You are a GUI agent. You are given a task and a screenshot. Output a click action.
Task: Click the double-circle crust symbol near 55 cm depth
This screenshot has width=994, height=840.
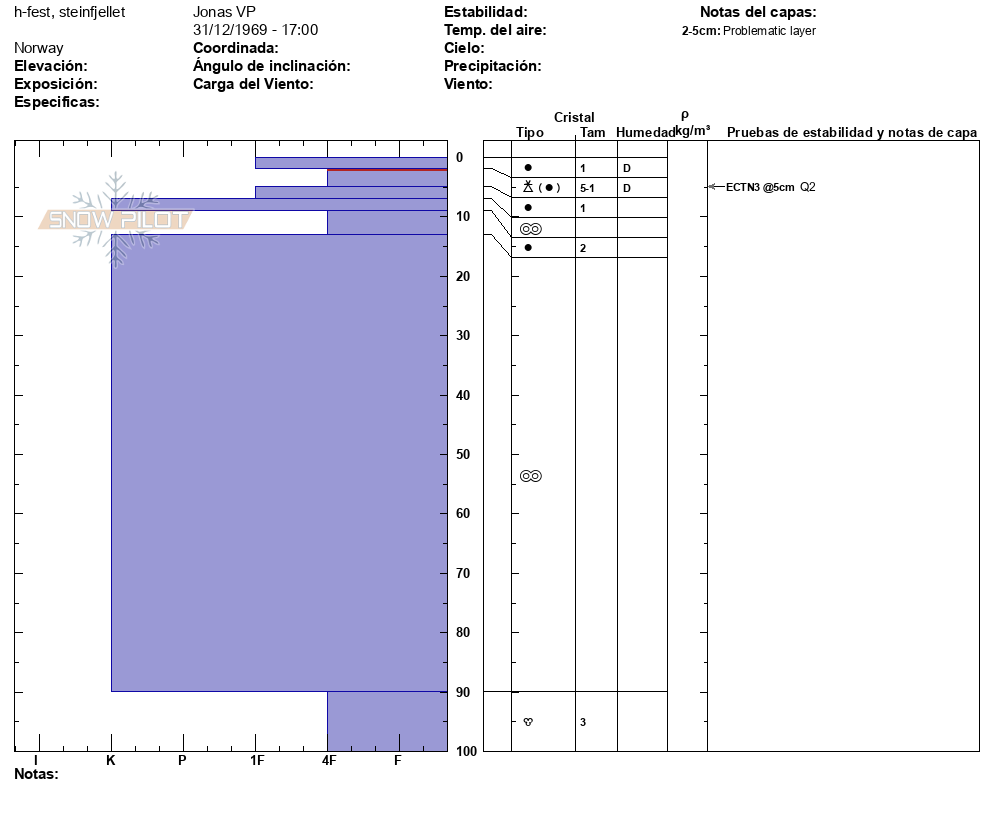(530, 476)
